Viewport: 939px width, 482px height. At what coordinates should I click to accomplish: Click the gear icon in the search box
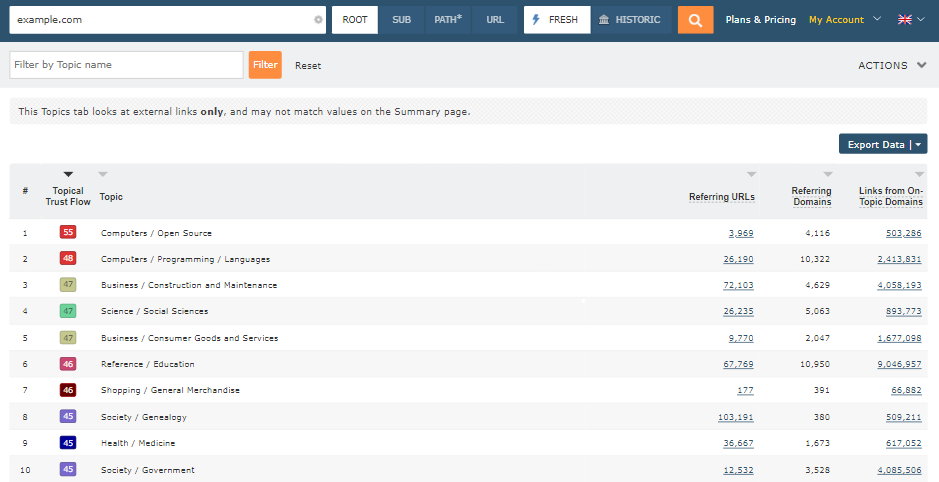[318, 19]
